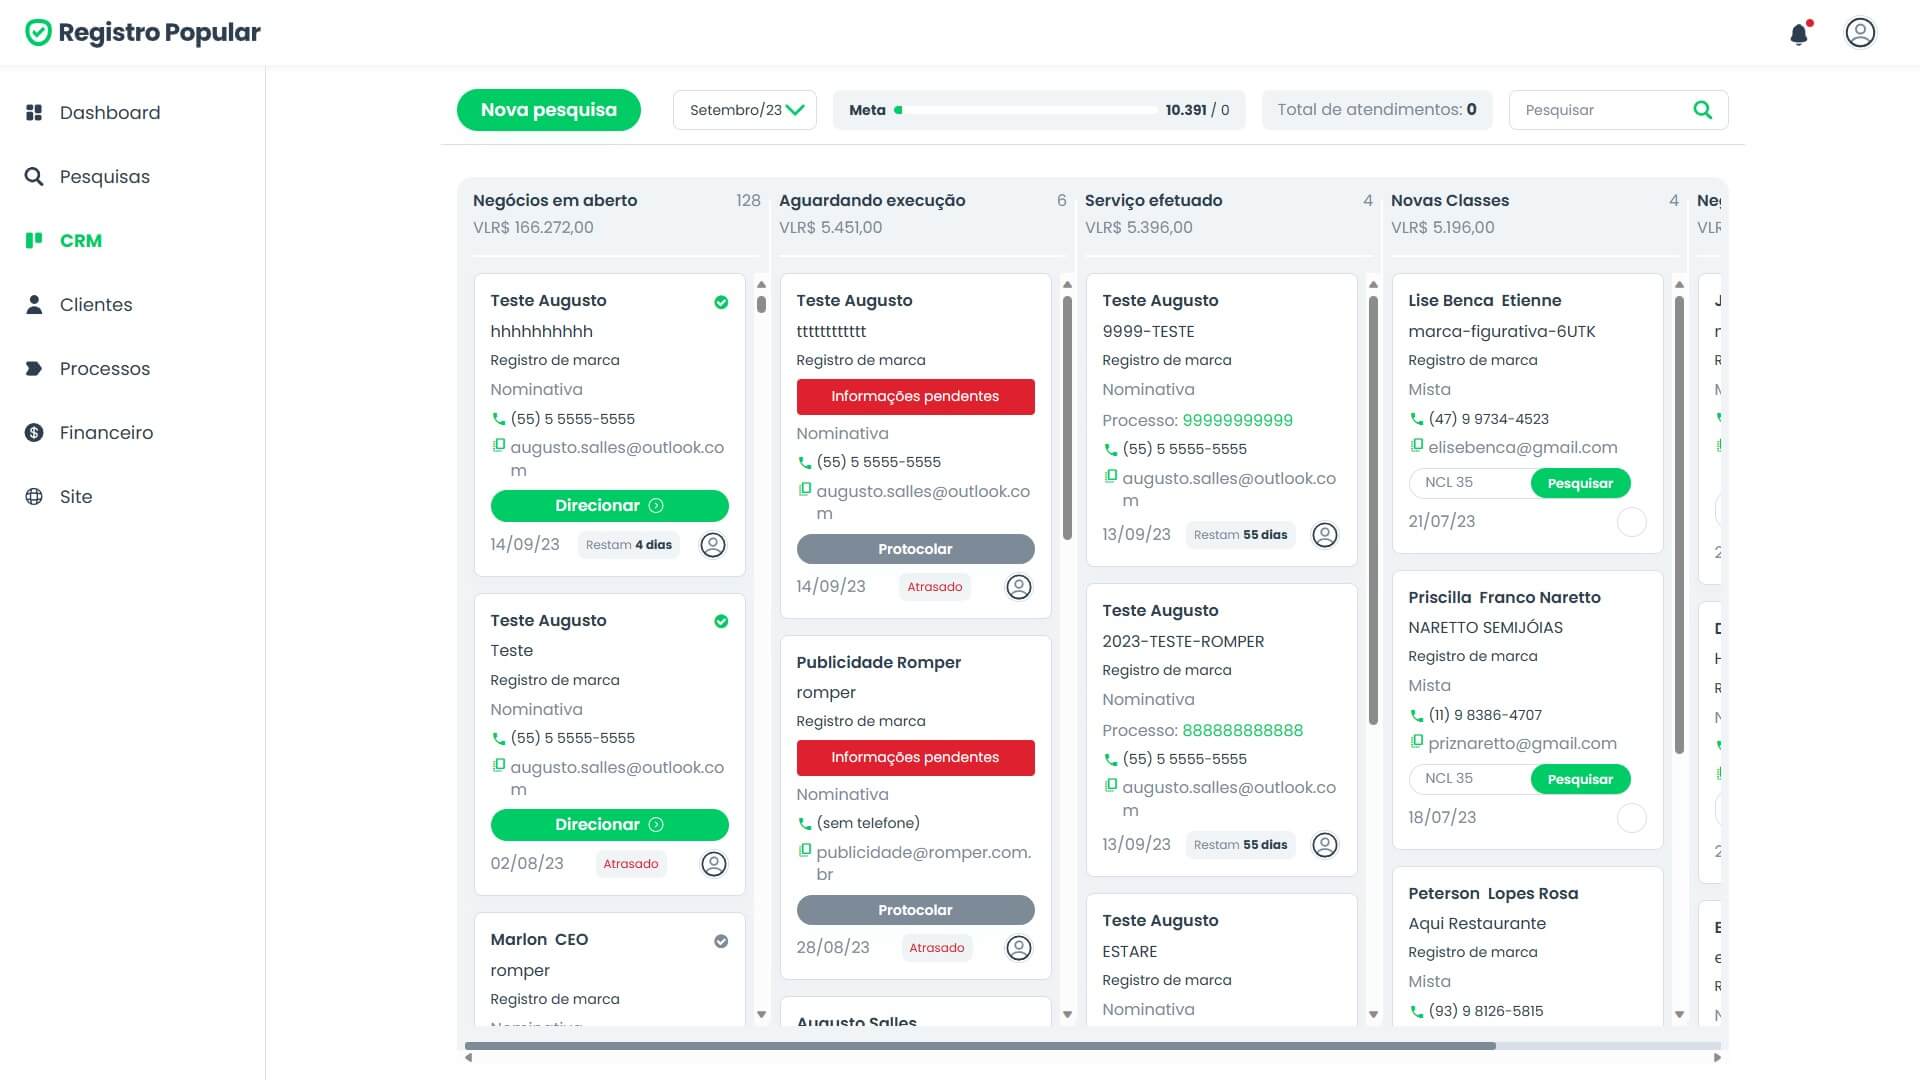Focus the Pesquisar search field
1920x1080 pixels.
[x=1600, y=110]
